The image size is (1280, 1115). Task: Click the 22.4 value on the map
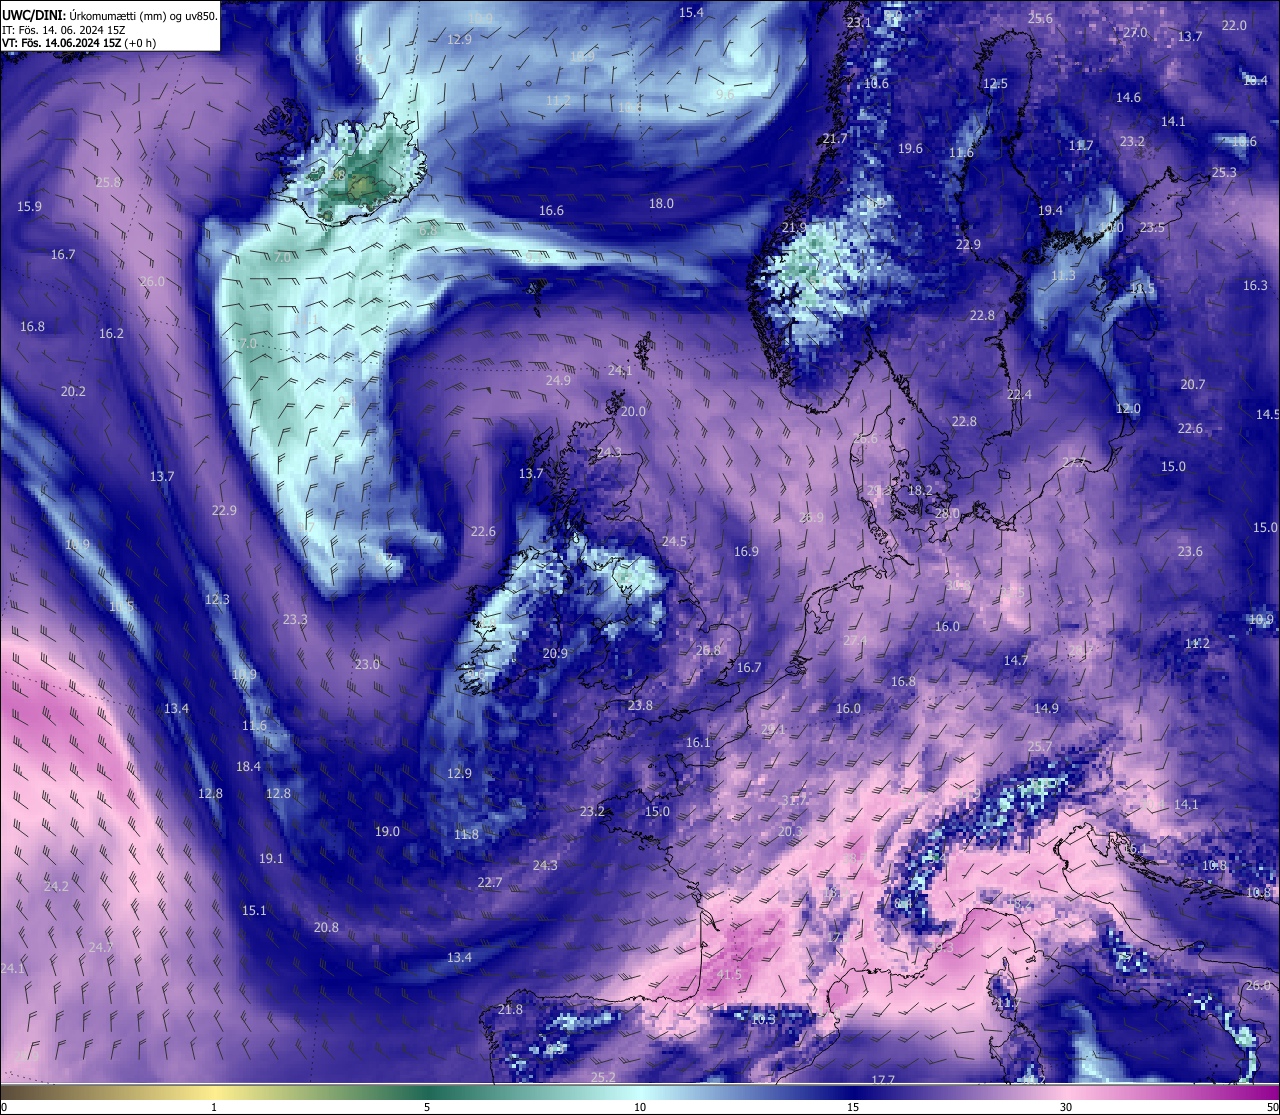pos(1019,394)
